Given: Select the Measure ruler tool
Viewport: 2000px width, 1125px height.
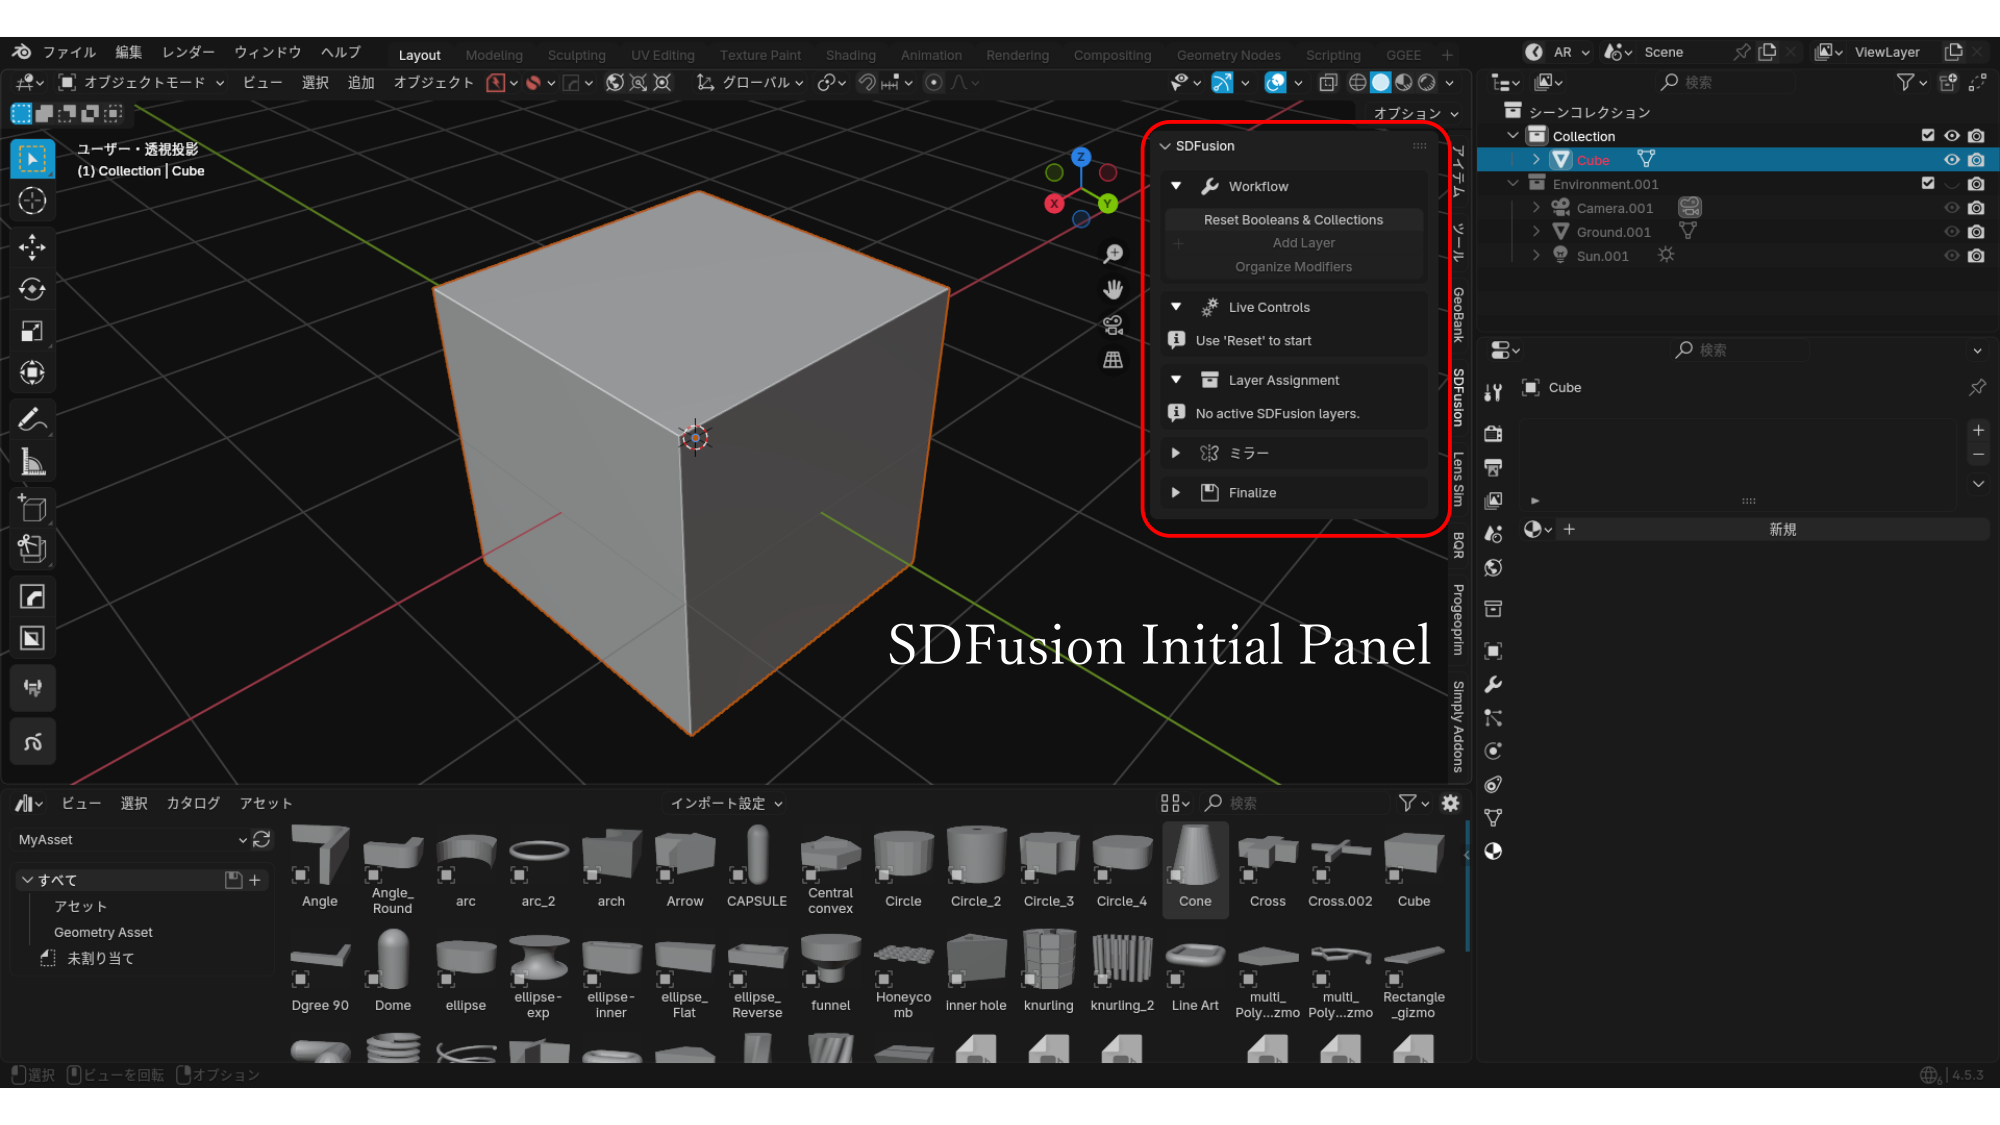Looking at the screenshot, I should click(32, 461).
